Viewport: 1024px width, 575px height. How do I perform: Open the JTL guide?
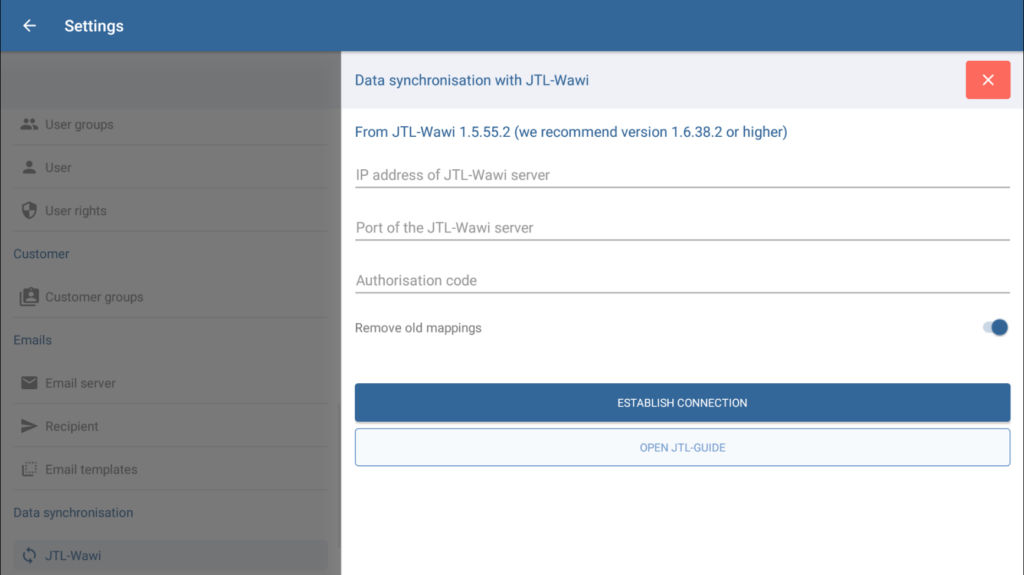point(682,447)
